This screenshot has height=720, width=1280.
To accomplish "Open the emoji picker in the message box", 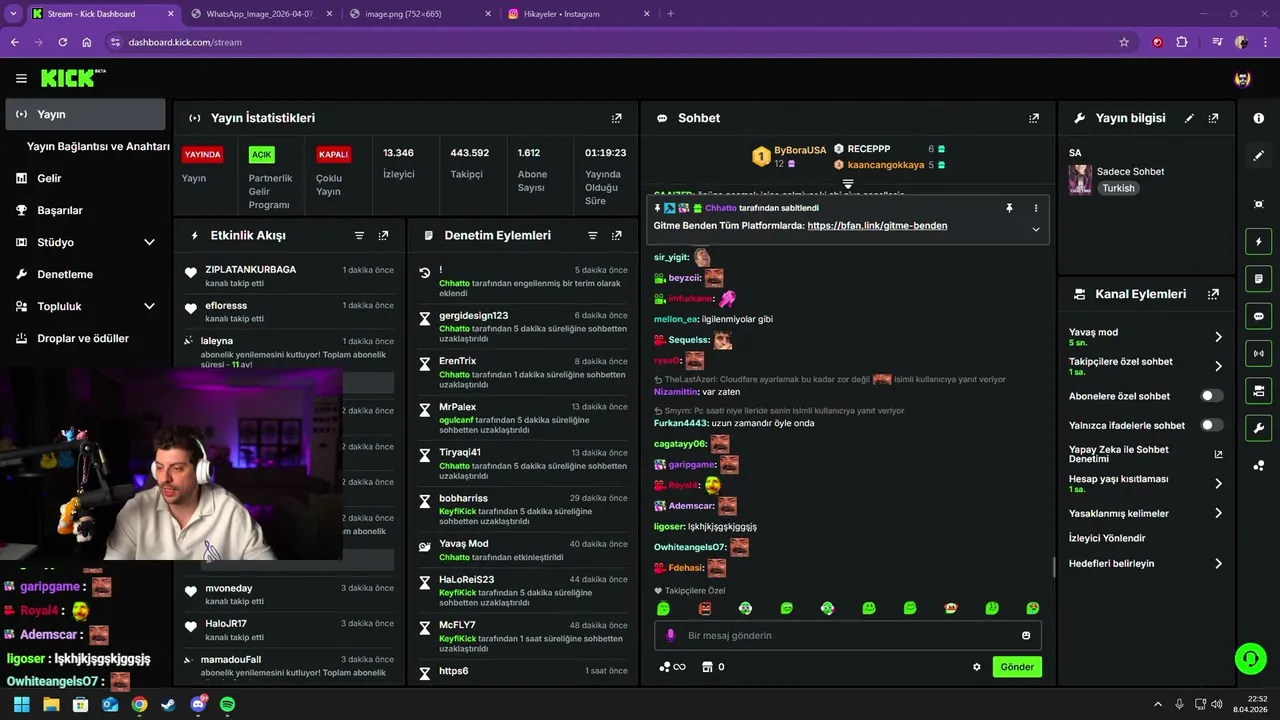I will 1026,635.
